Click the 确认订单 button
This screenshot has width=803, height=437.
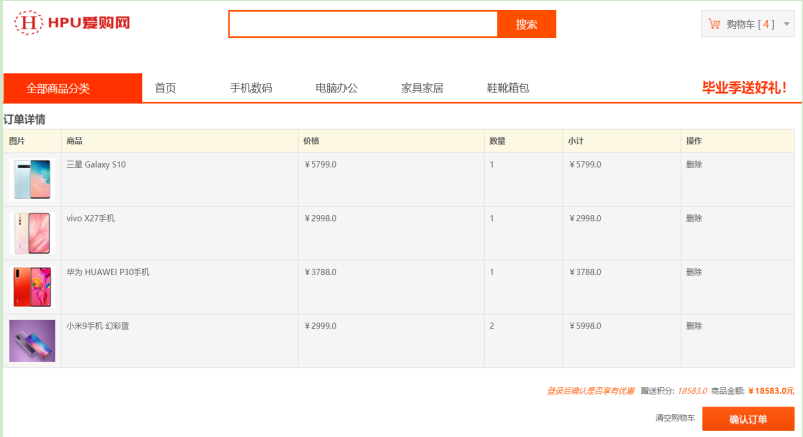click(748, 419)
